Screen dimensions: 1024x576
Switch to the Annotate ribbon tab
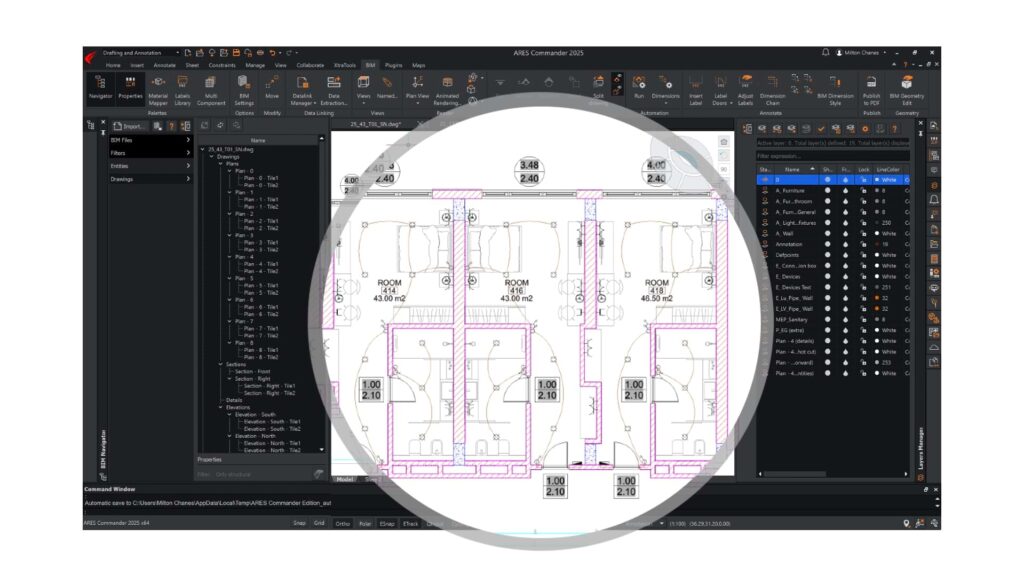pos(164,65)
